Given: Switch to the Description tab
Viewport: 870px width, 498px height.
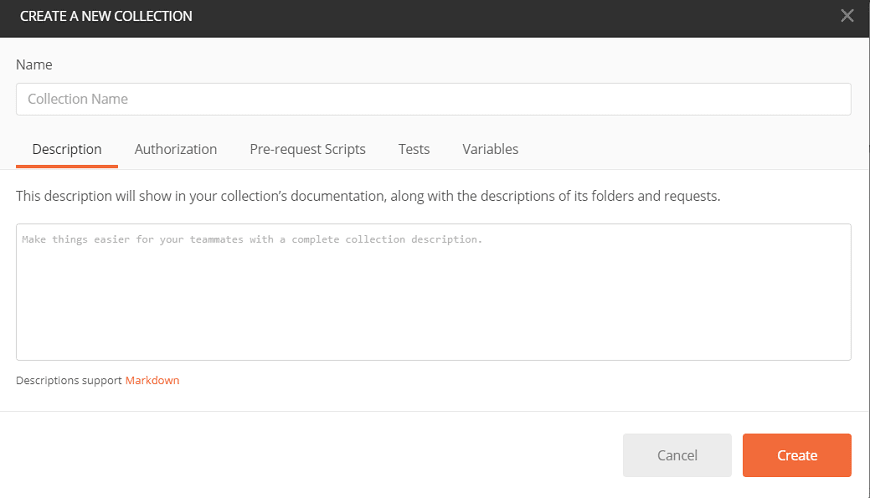Looking at the screenshot, I should (x=67, y=149).
